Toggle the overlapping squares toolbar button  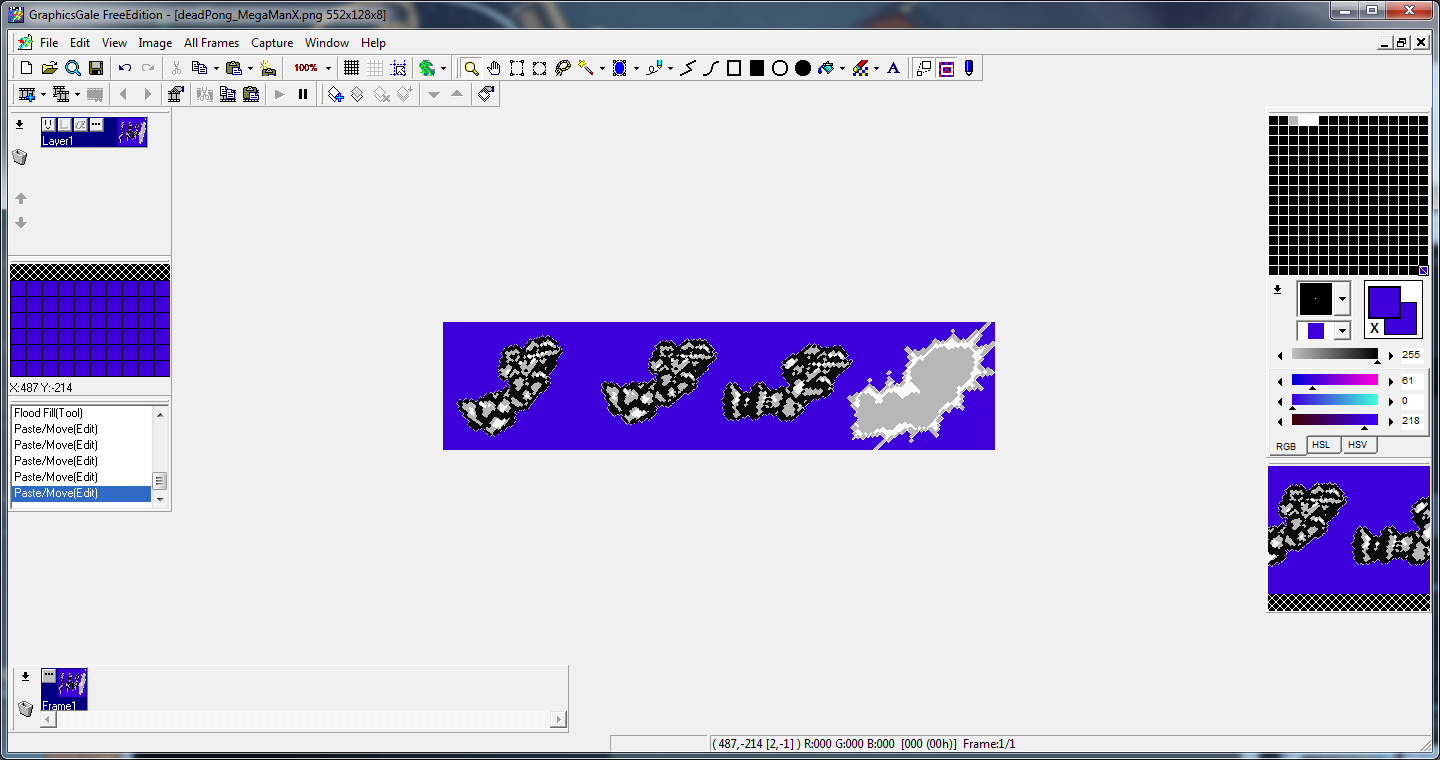tap(923, 68)
